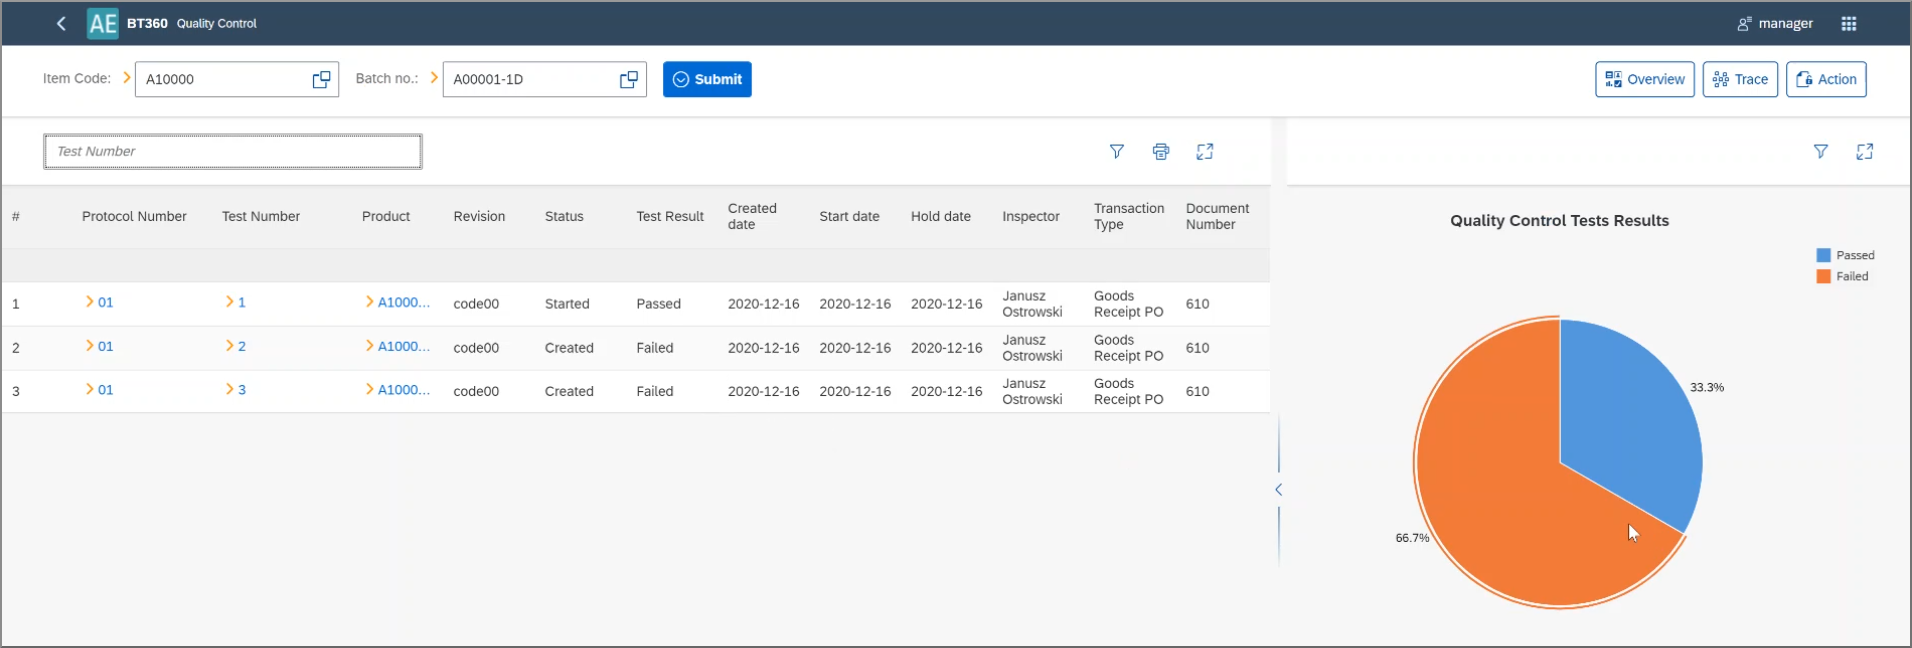The height and width of the screenshot is (648, 1912).
Task: Click the 66.7% chart label
Action: (x=1412, y=538)
